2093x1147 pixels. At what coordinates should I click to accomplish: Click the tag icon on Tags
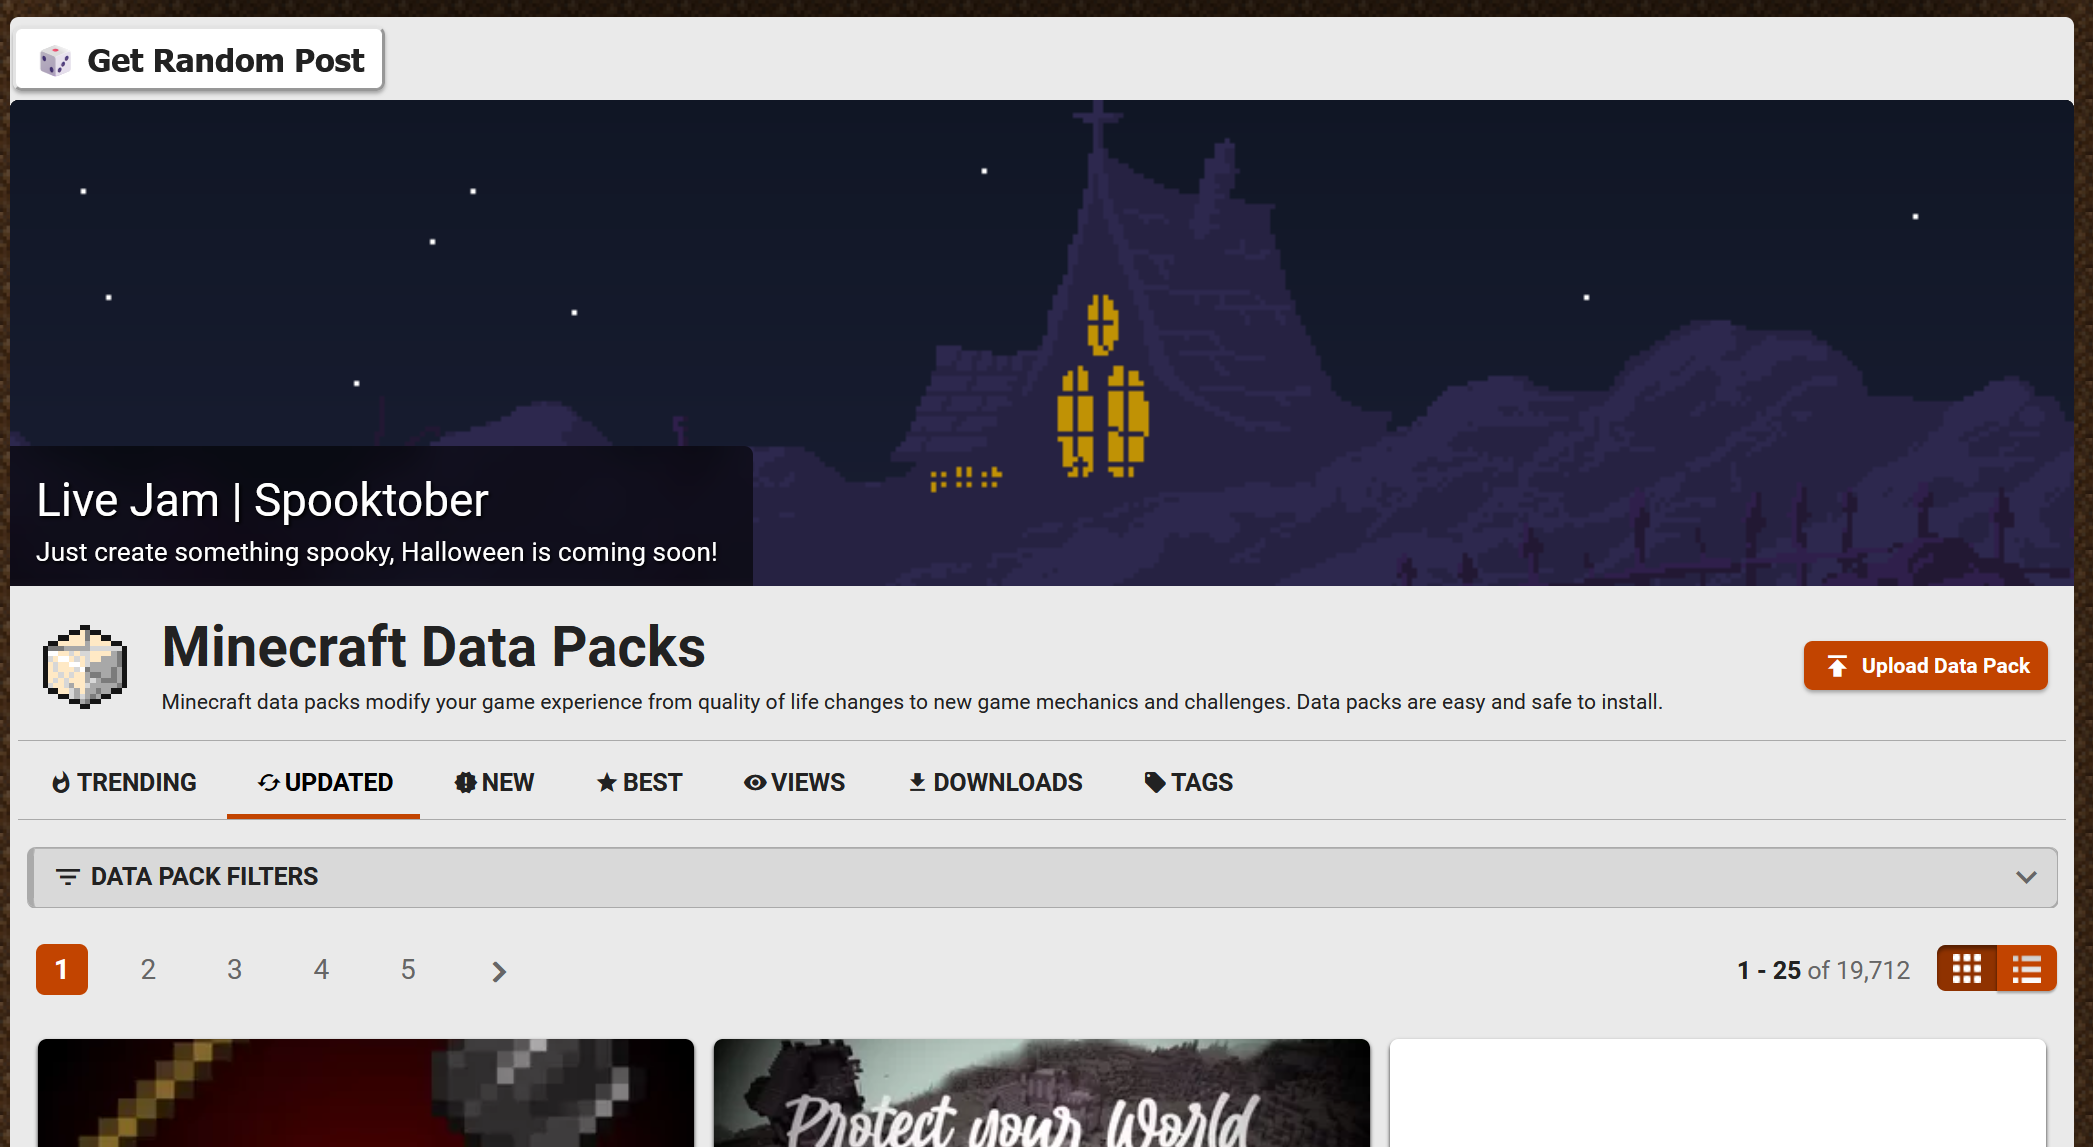pyautogui.click(x=1155, y=782)
